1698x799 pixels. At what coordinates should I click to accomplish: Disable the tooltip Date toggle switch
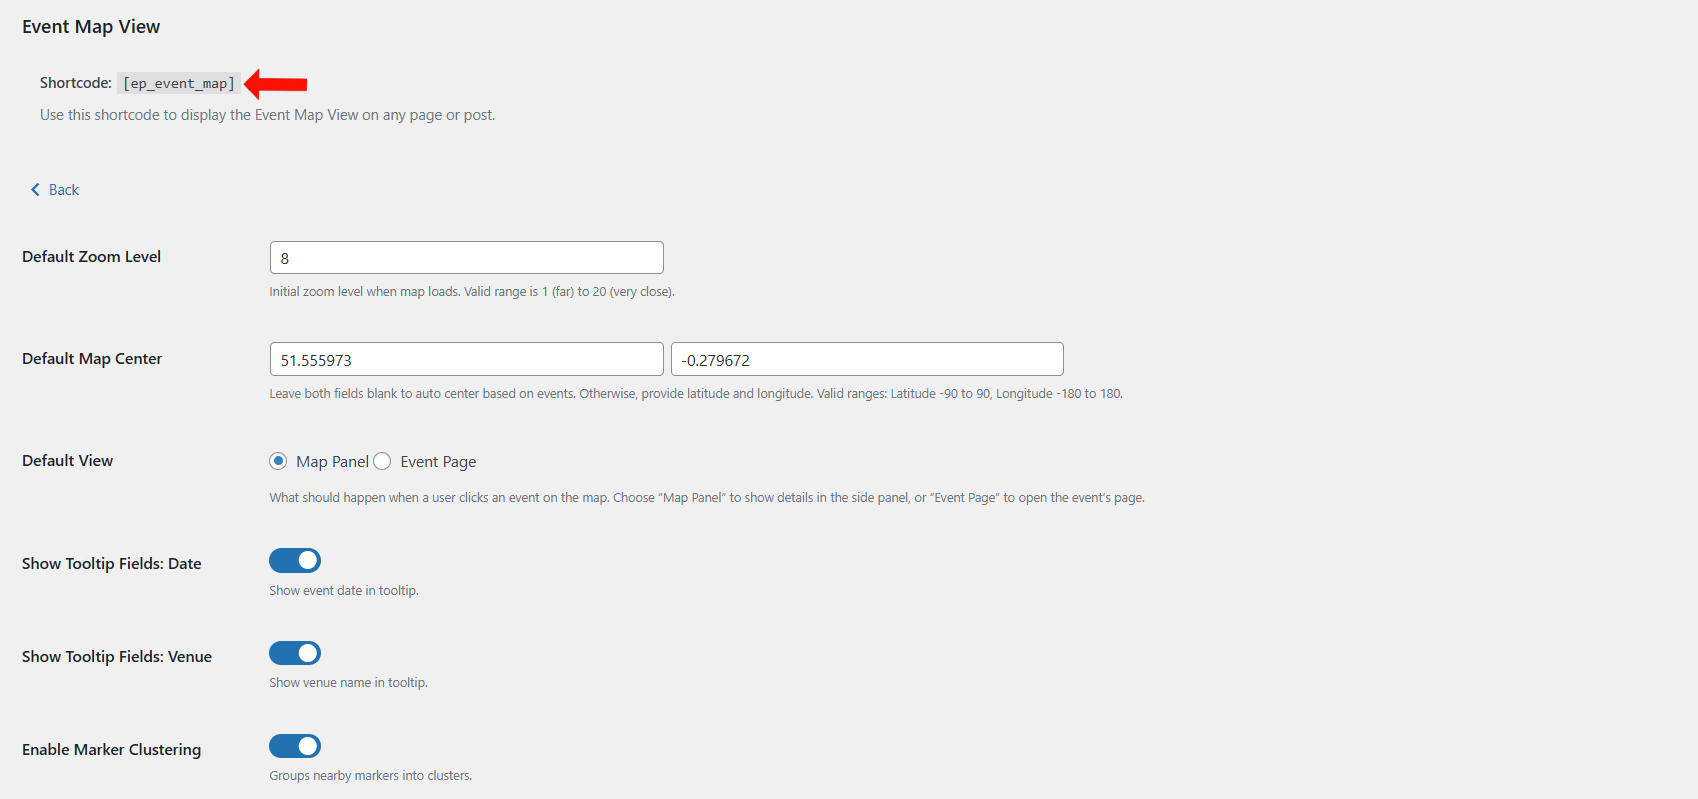[295, 561]
